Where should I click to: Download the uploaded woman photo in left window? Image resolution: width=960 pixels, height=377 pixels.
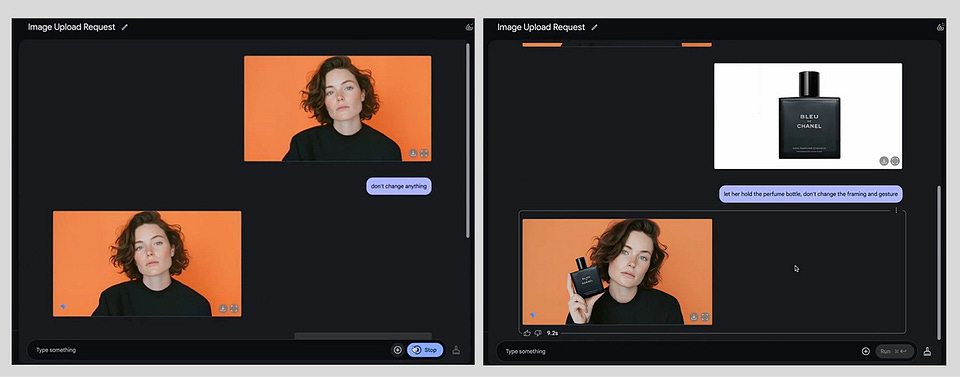[413, 154]
